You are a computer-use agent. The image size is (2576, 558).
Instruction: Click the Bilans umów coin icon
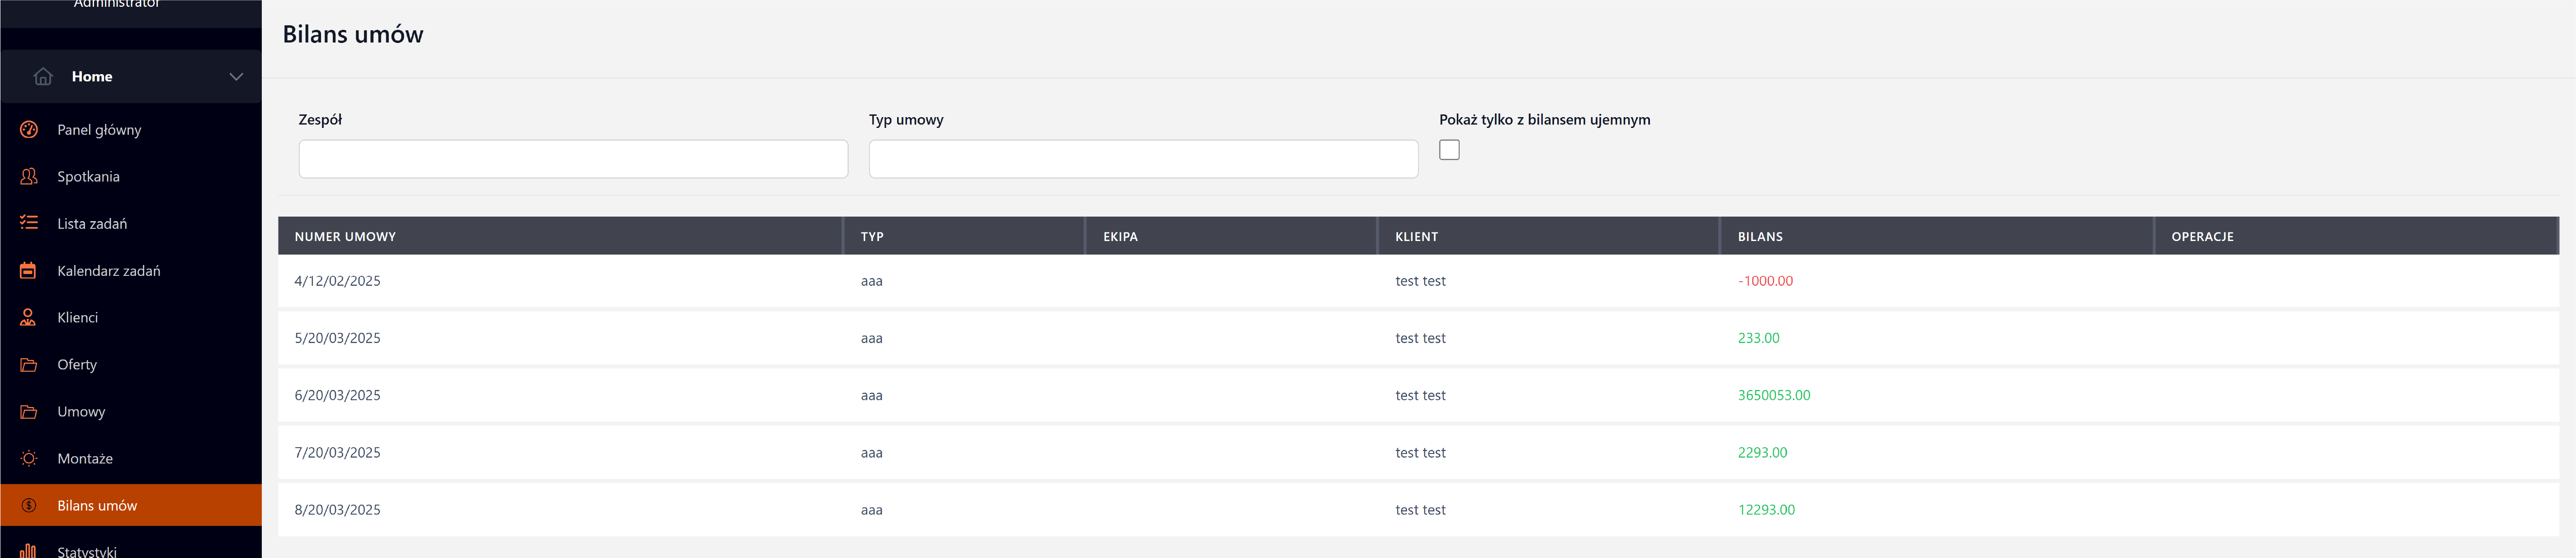pyautogui.click(x=29, y=505)
